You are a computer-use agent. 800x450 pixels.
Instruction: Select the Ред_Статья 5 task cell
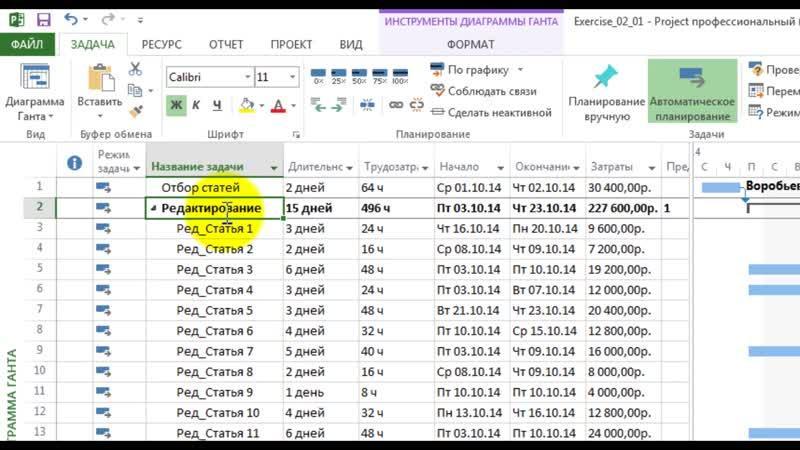tap(214, 310)
